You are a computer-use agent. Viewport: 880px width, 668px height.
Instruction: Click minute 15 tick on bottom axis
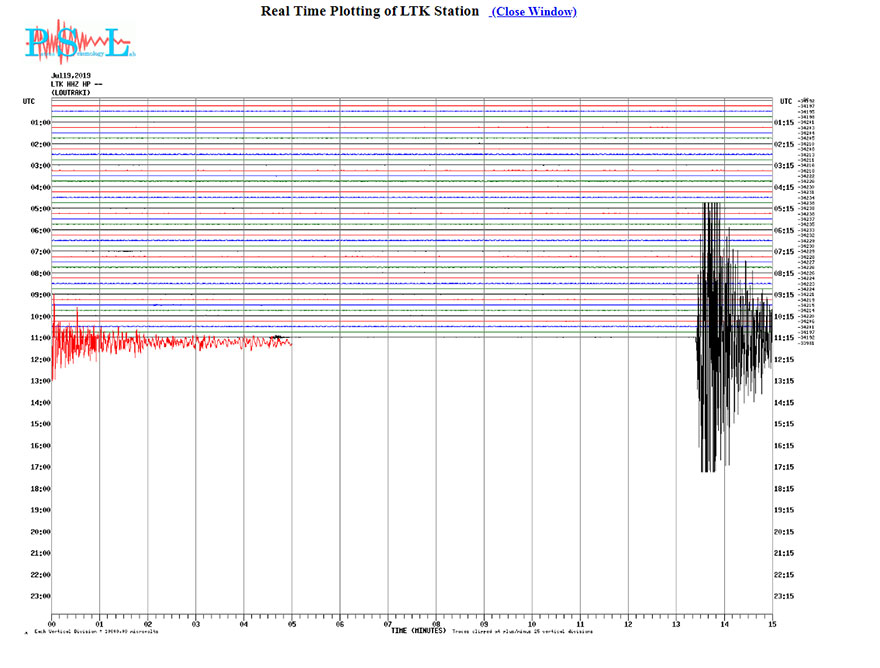(771, 624)
